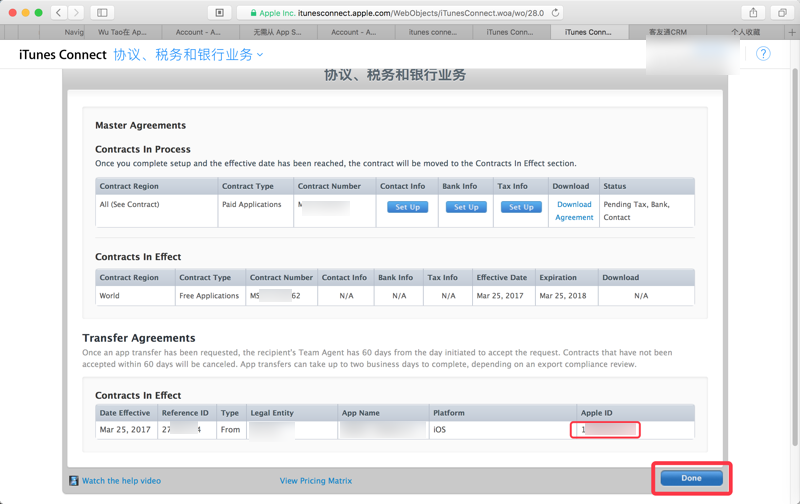Viewport: 800px width, 504px height.
Task: Open the help question mark icon
Action: point(763,54)
